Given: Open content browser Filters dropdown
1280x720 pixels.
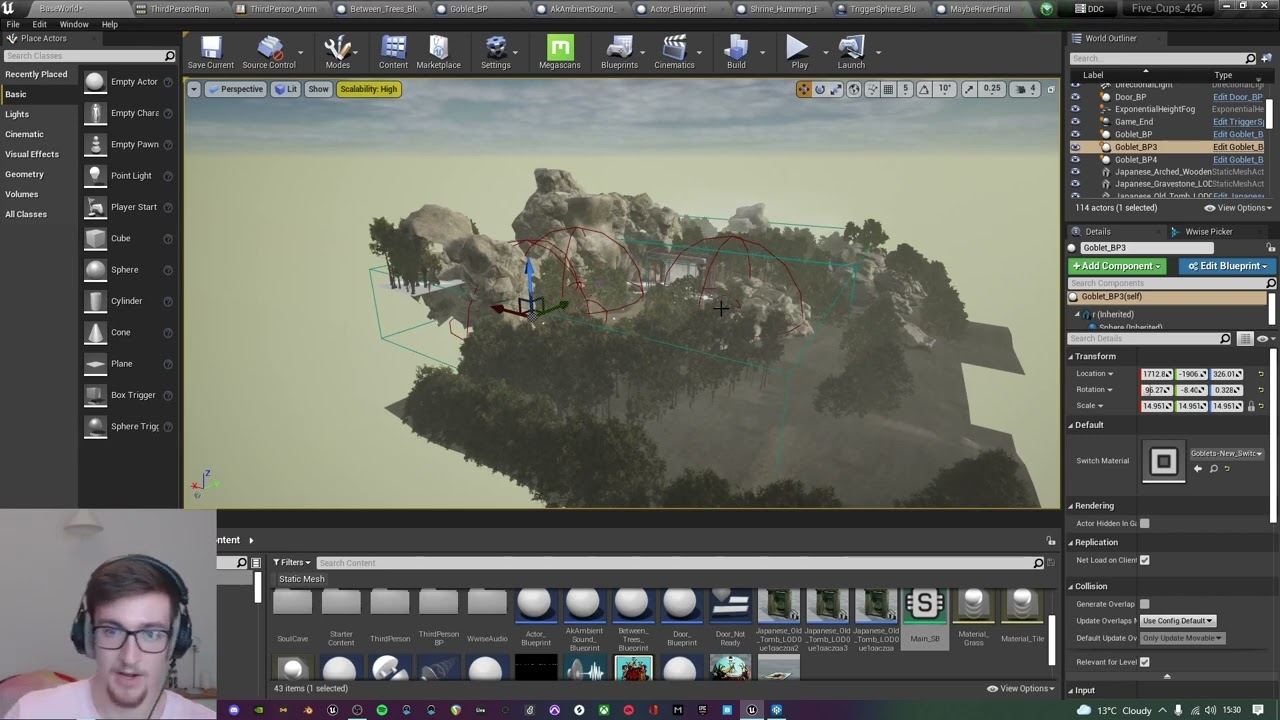Looking at the screenshot, I should (x=291, y=562).
